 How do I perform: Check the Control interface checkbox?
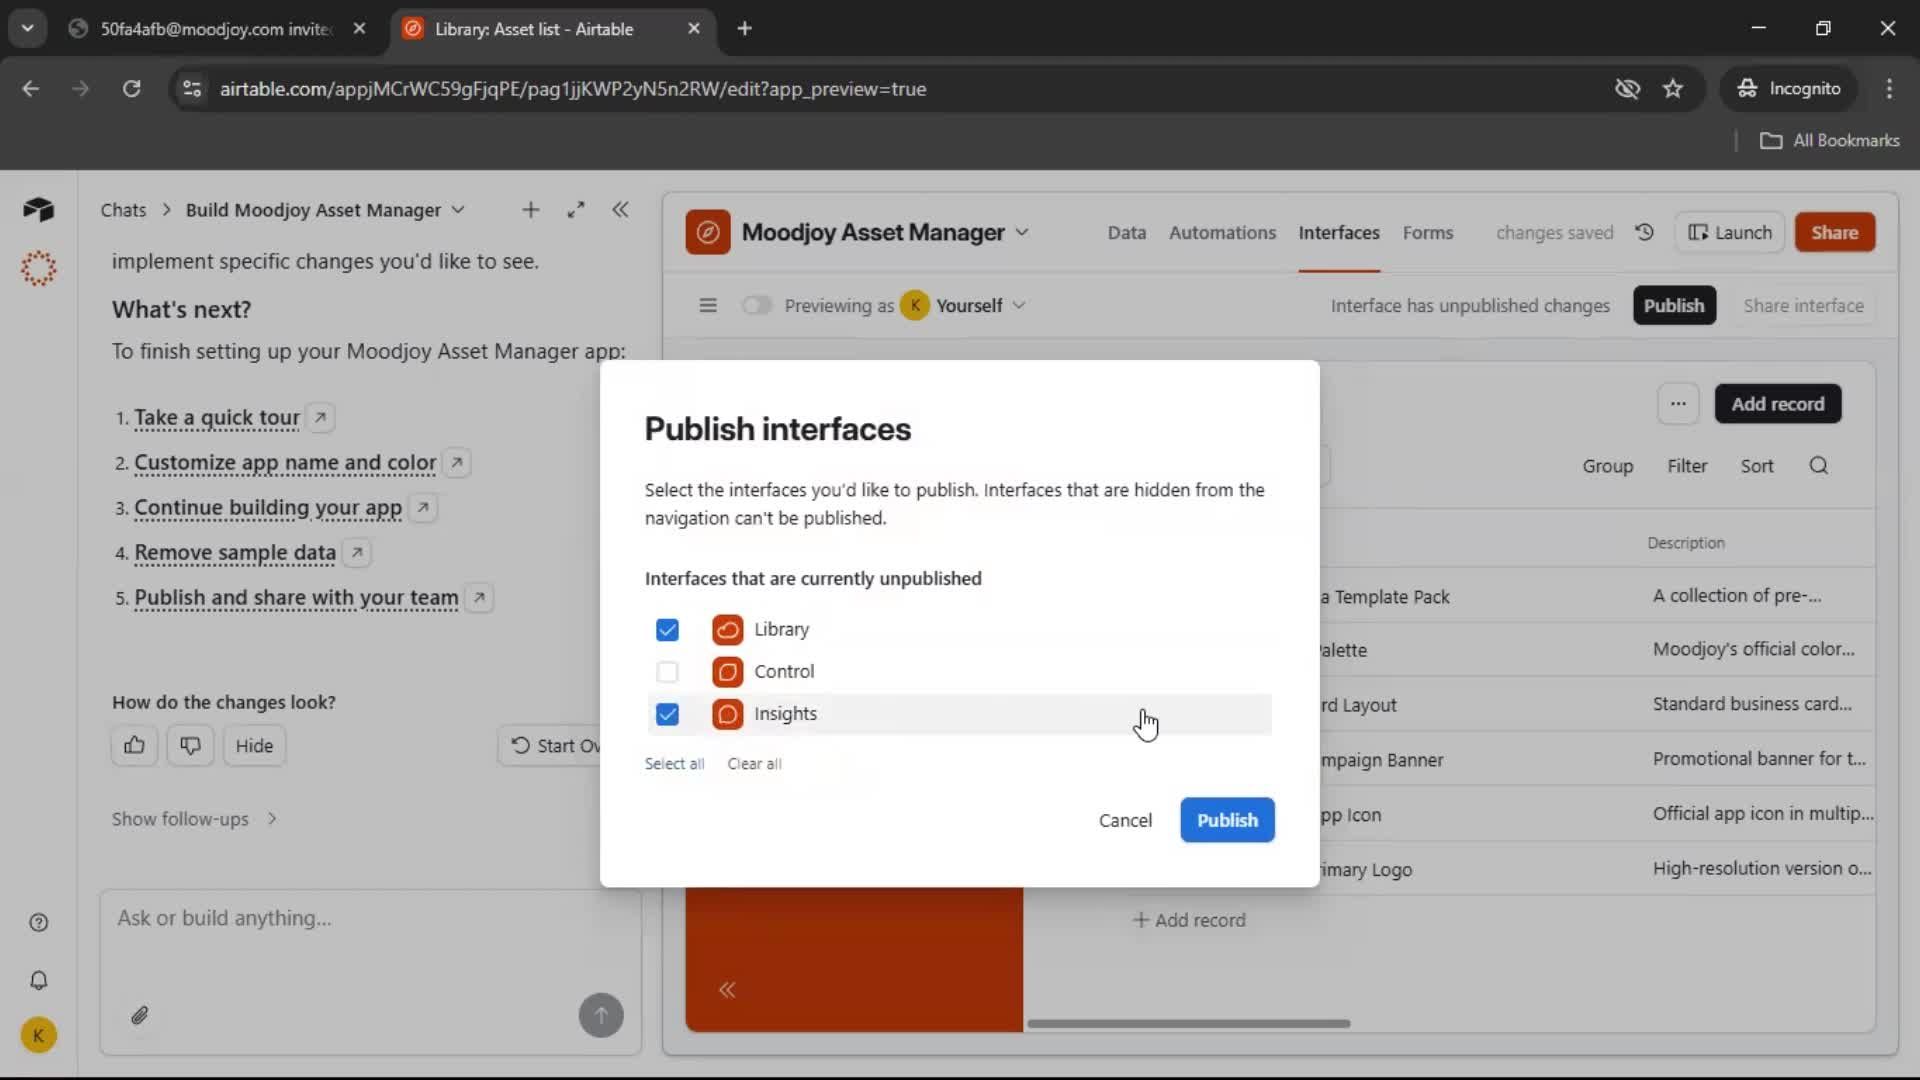click(x=667, y=672)
